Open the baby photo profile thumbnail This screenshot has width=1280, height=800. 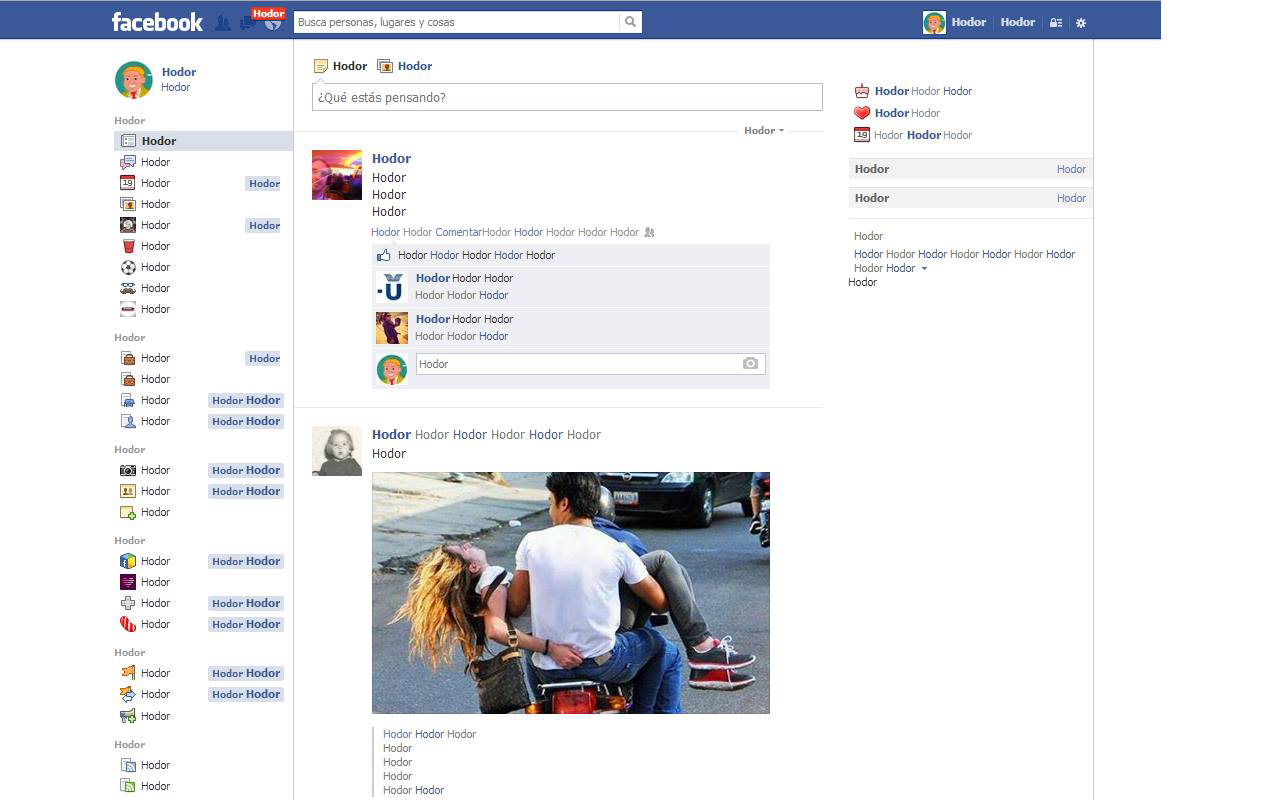[337, 451]
